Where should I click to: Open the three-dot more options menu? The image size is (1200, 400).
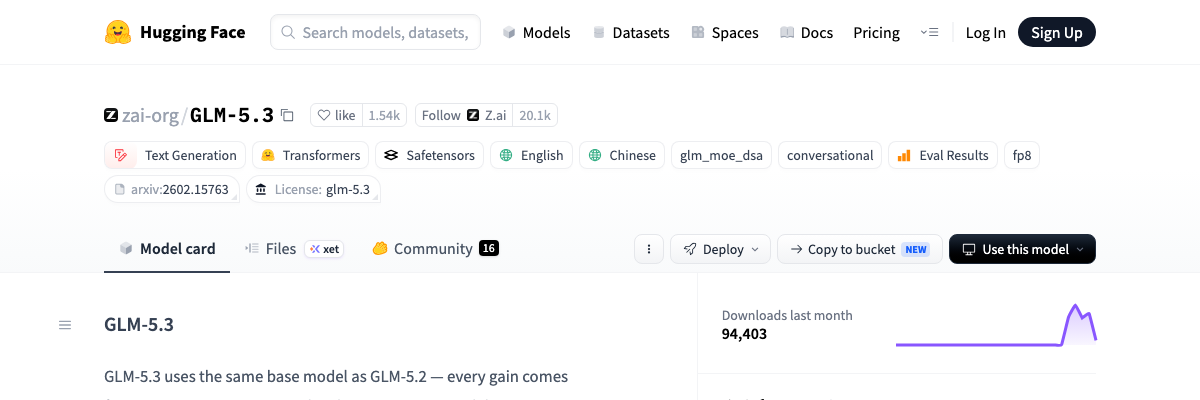point(649,249)
